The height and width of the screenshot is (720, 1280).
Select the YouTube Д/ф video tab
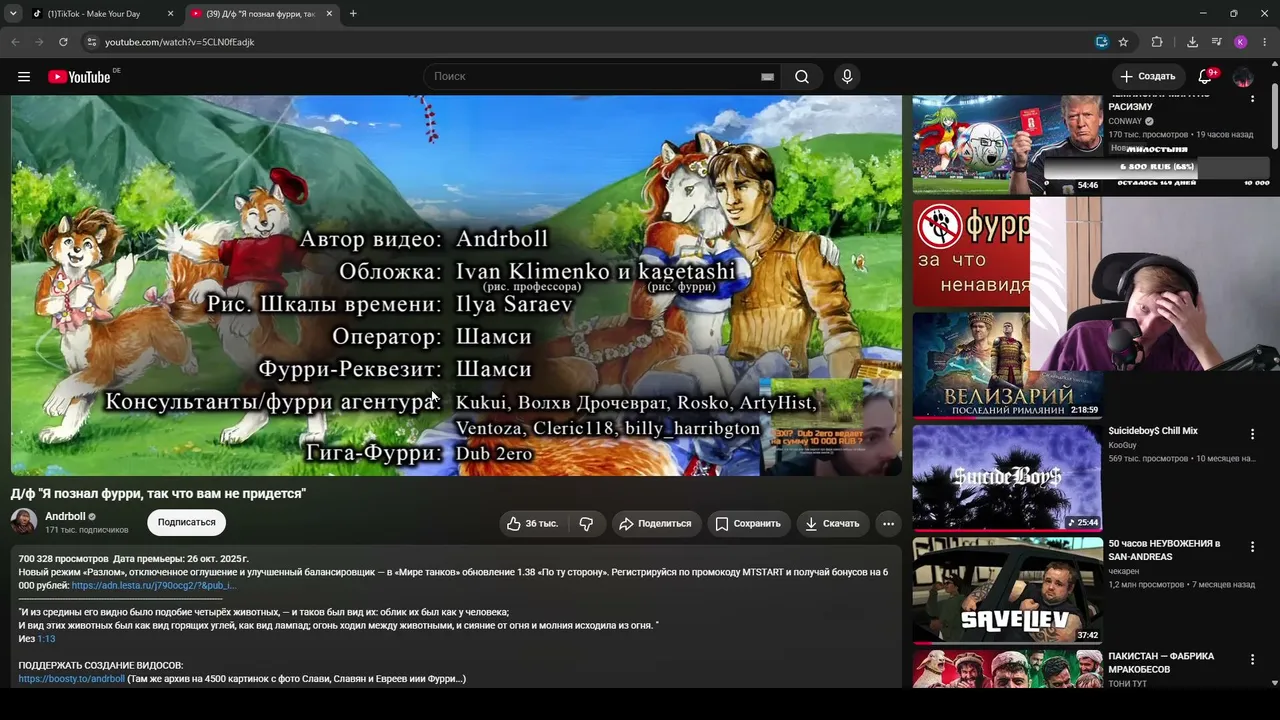tap(262, 14)
